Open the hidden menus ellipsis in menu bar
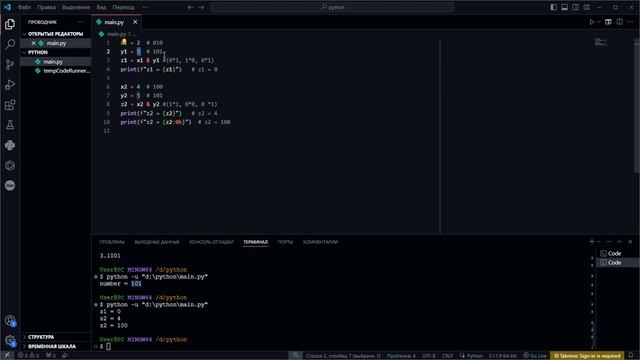 click(x=145, y=7)
